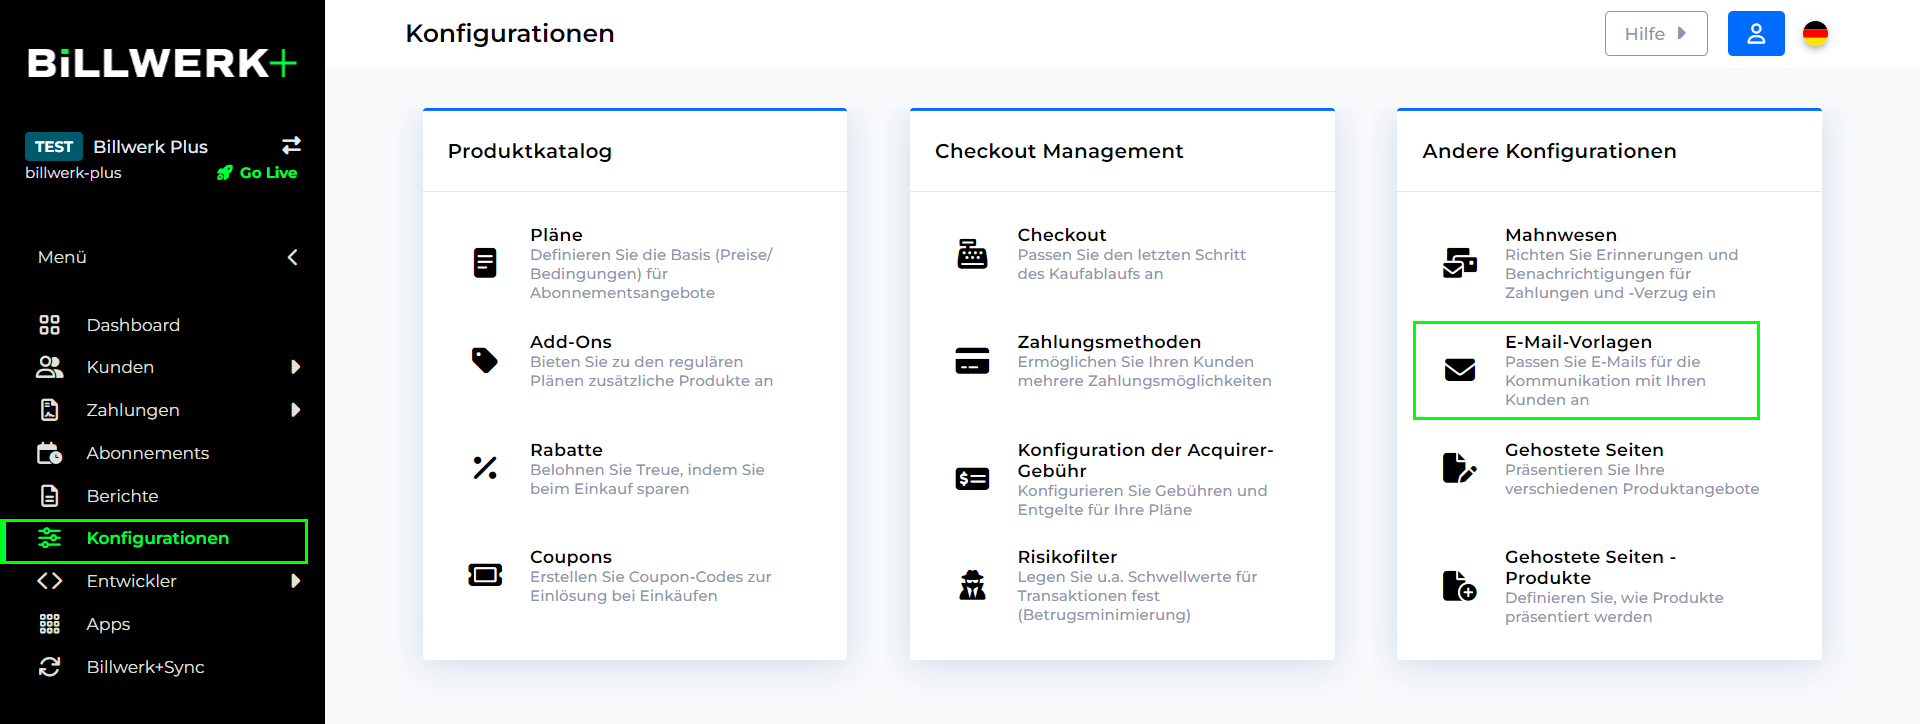The image size is (1920, 724).
Task: Click the German flag language selector
Action: coord(1815,34)
